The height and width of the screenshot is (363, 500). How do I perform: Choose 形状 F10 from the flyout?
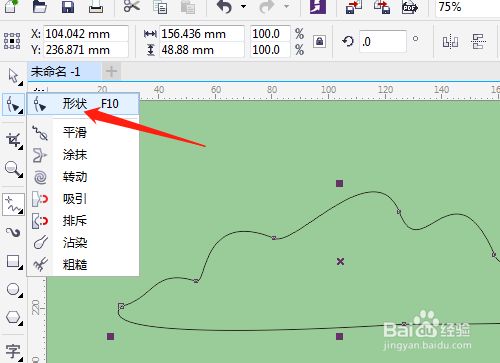[83, 104]
